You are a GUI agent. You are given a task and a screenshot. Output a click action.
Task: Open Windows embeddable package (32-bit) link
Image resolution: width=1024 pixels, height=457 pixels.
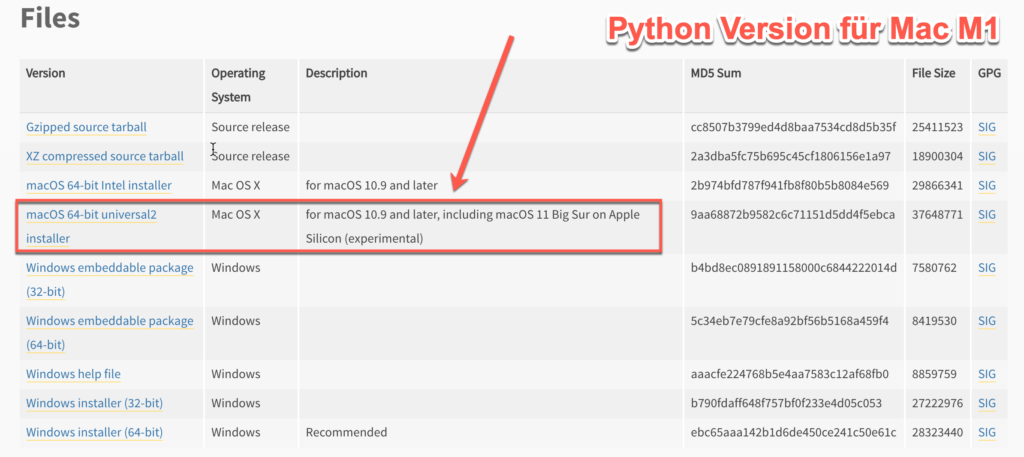(x=110, y=279)
